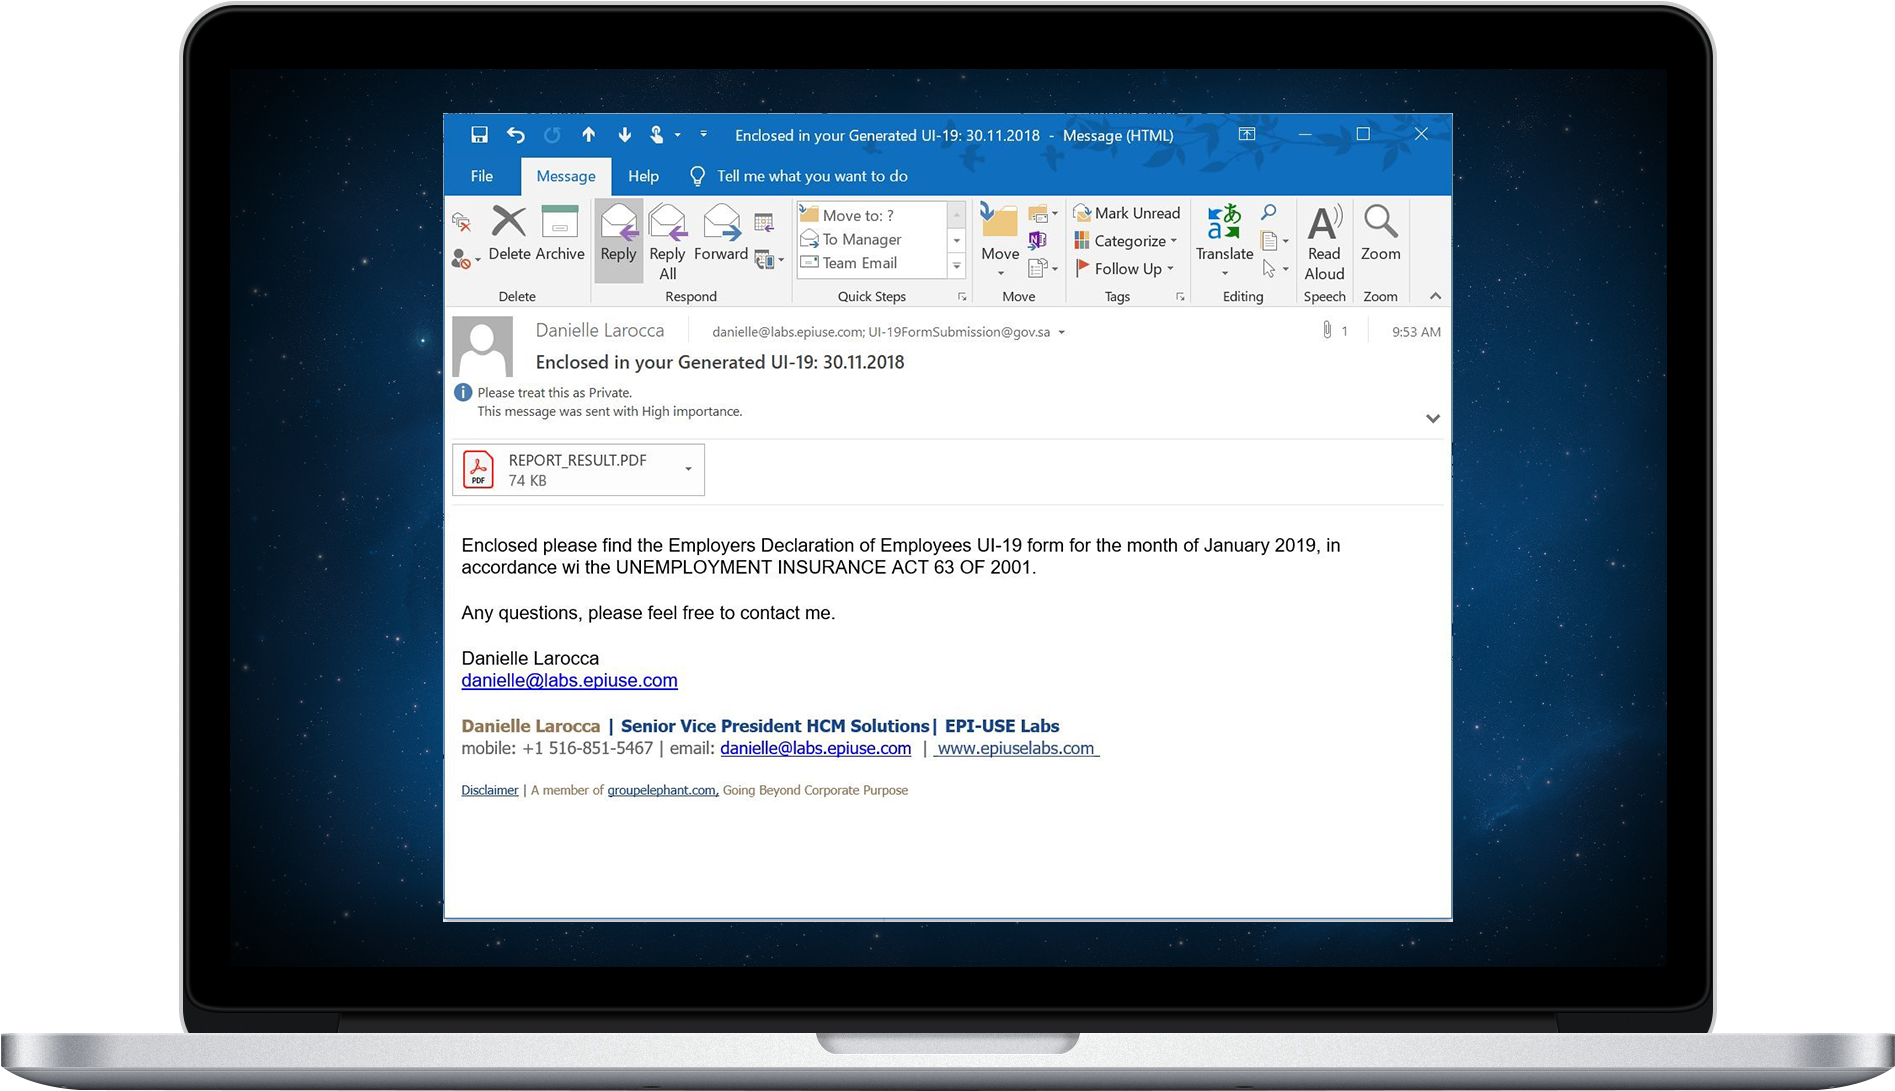Open Read Aloud in the Speech group
1895x1091 pixels.
[x=1324, y=222]
